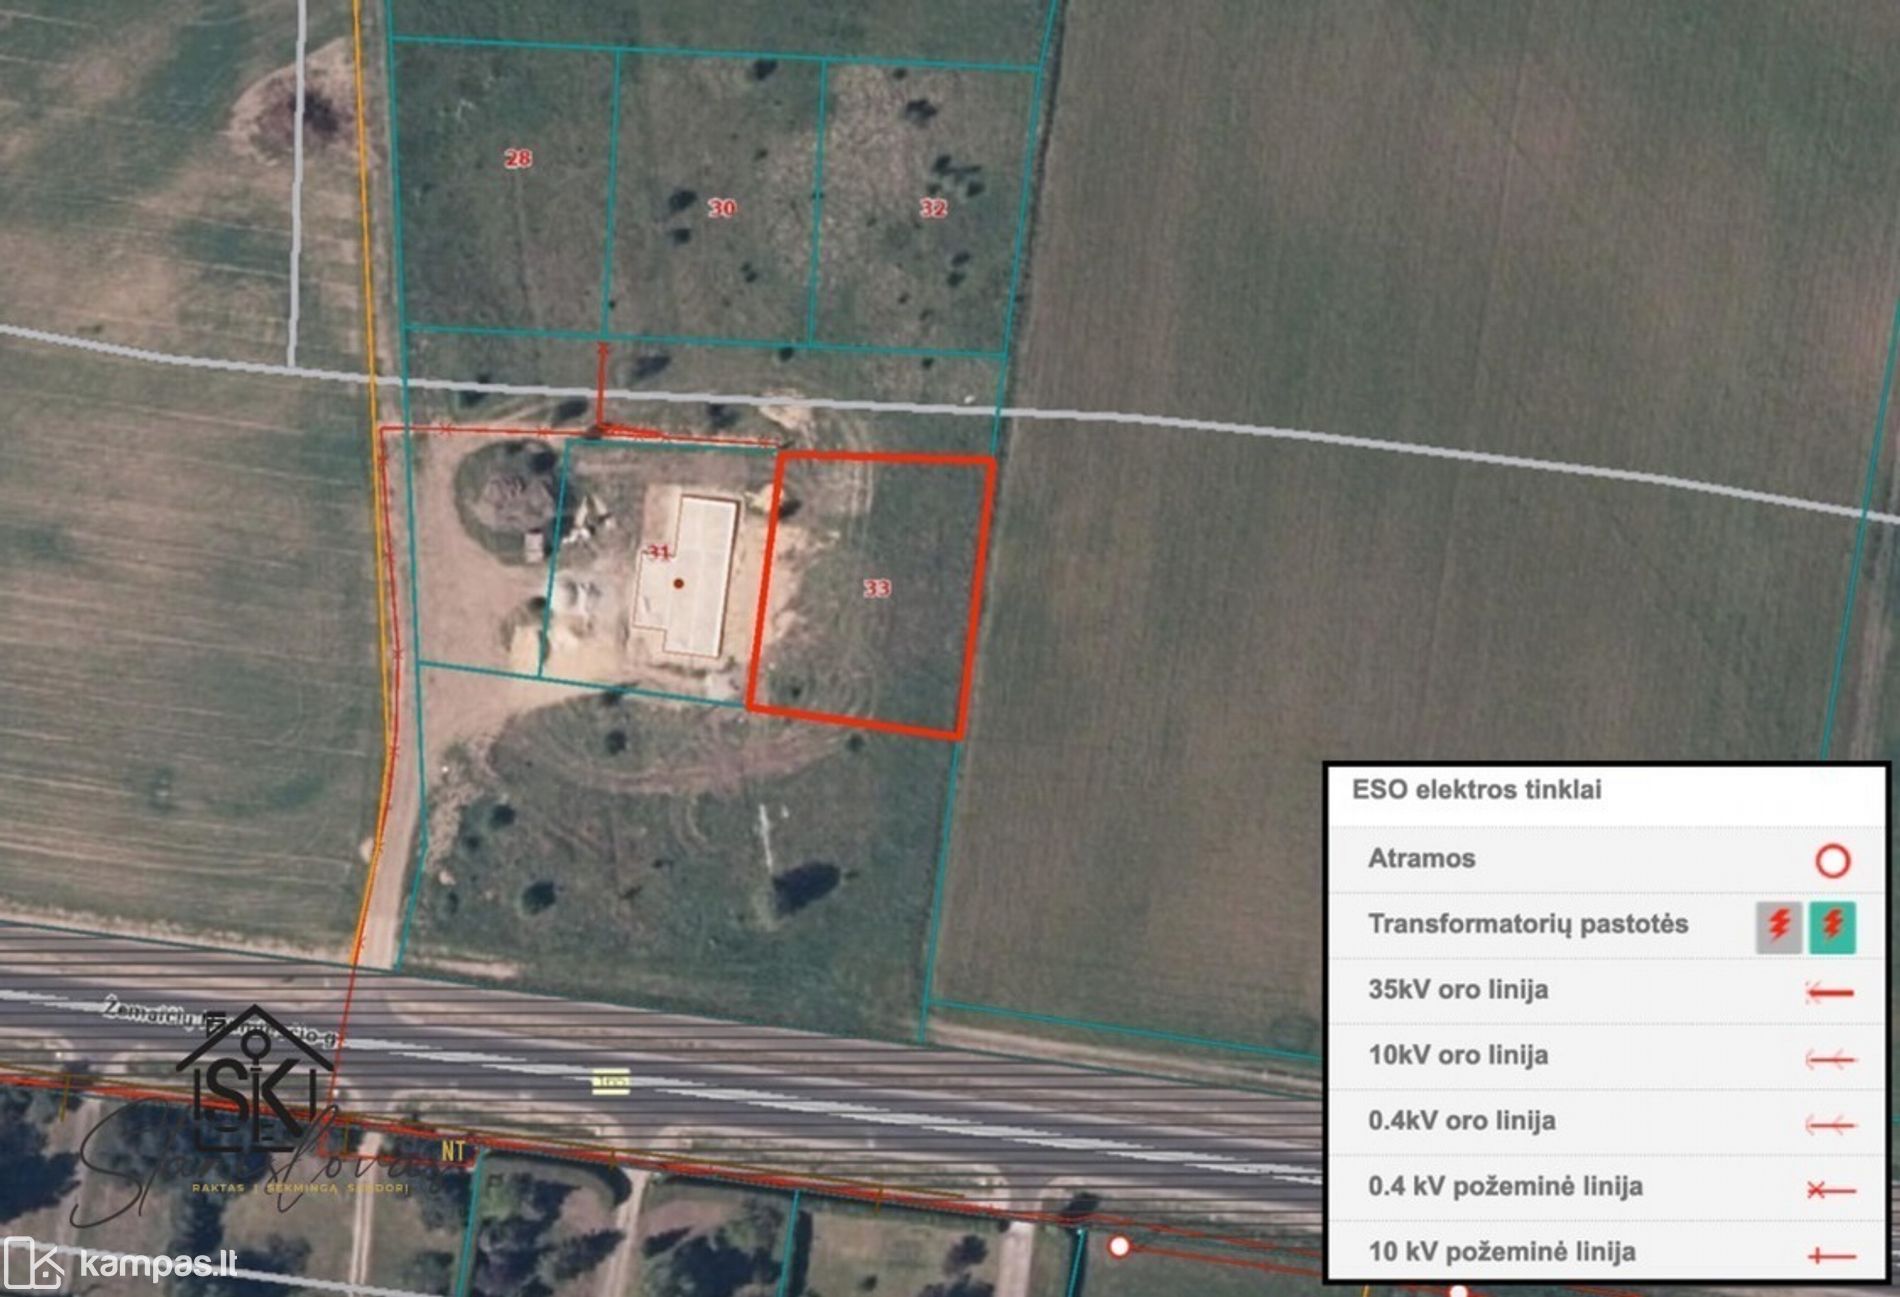Click the 10kV oro linija line symbol
Screen dimensions: 1900x1297
[1830, 1059]
